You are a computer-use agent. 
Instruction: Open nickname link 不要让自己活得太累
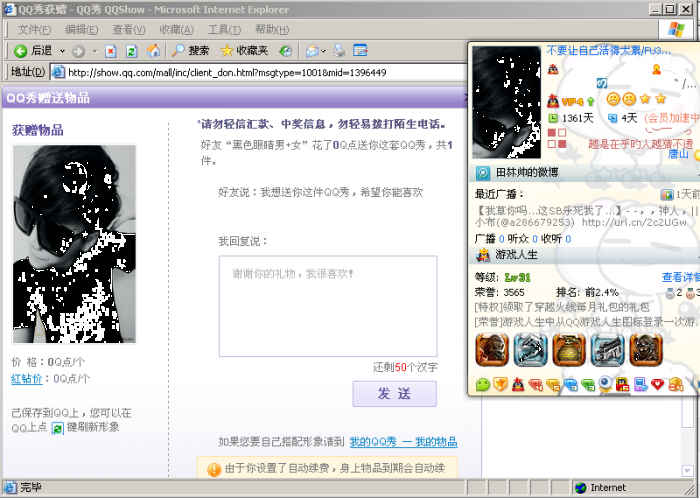pyautogui.click(x=608, y=50)
